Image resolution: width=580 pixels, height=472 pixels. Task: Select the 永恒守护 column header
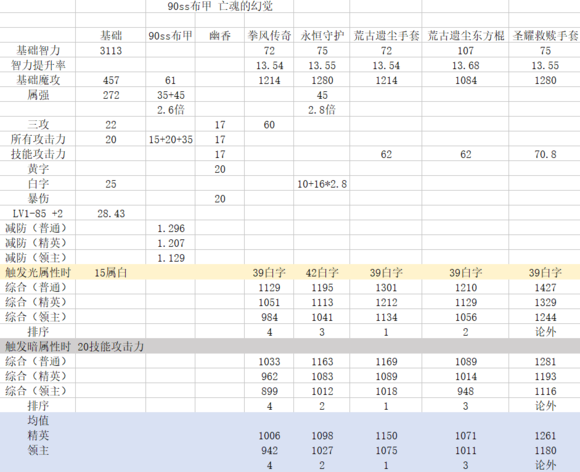322,36
